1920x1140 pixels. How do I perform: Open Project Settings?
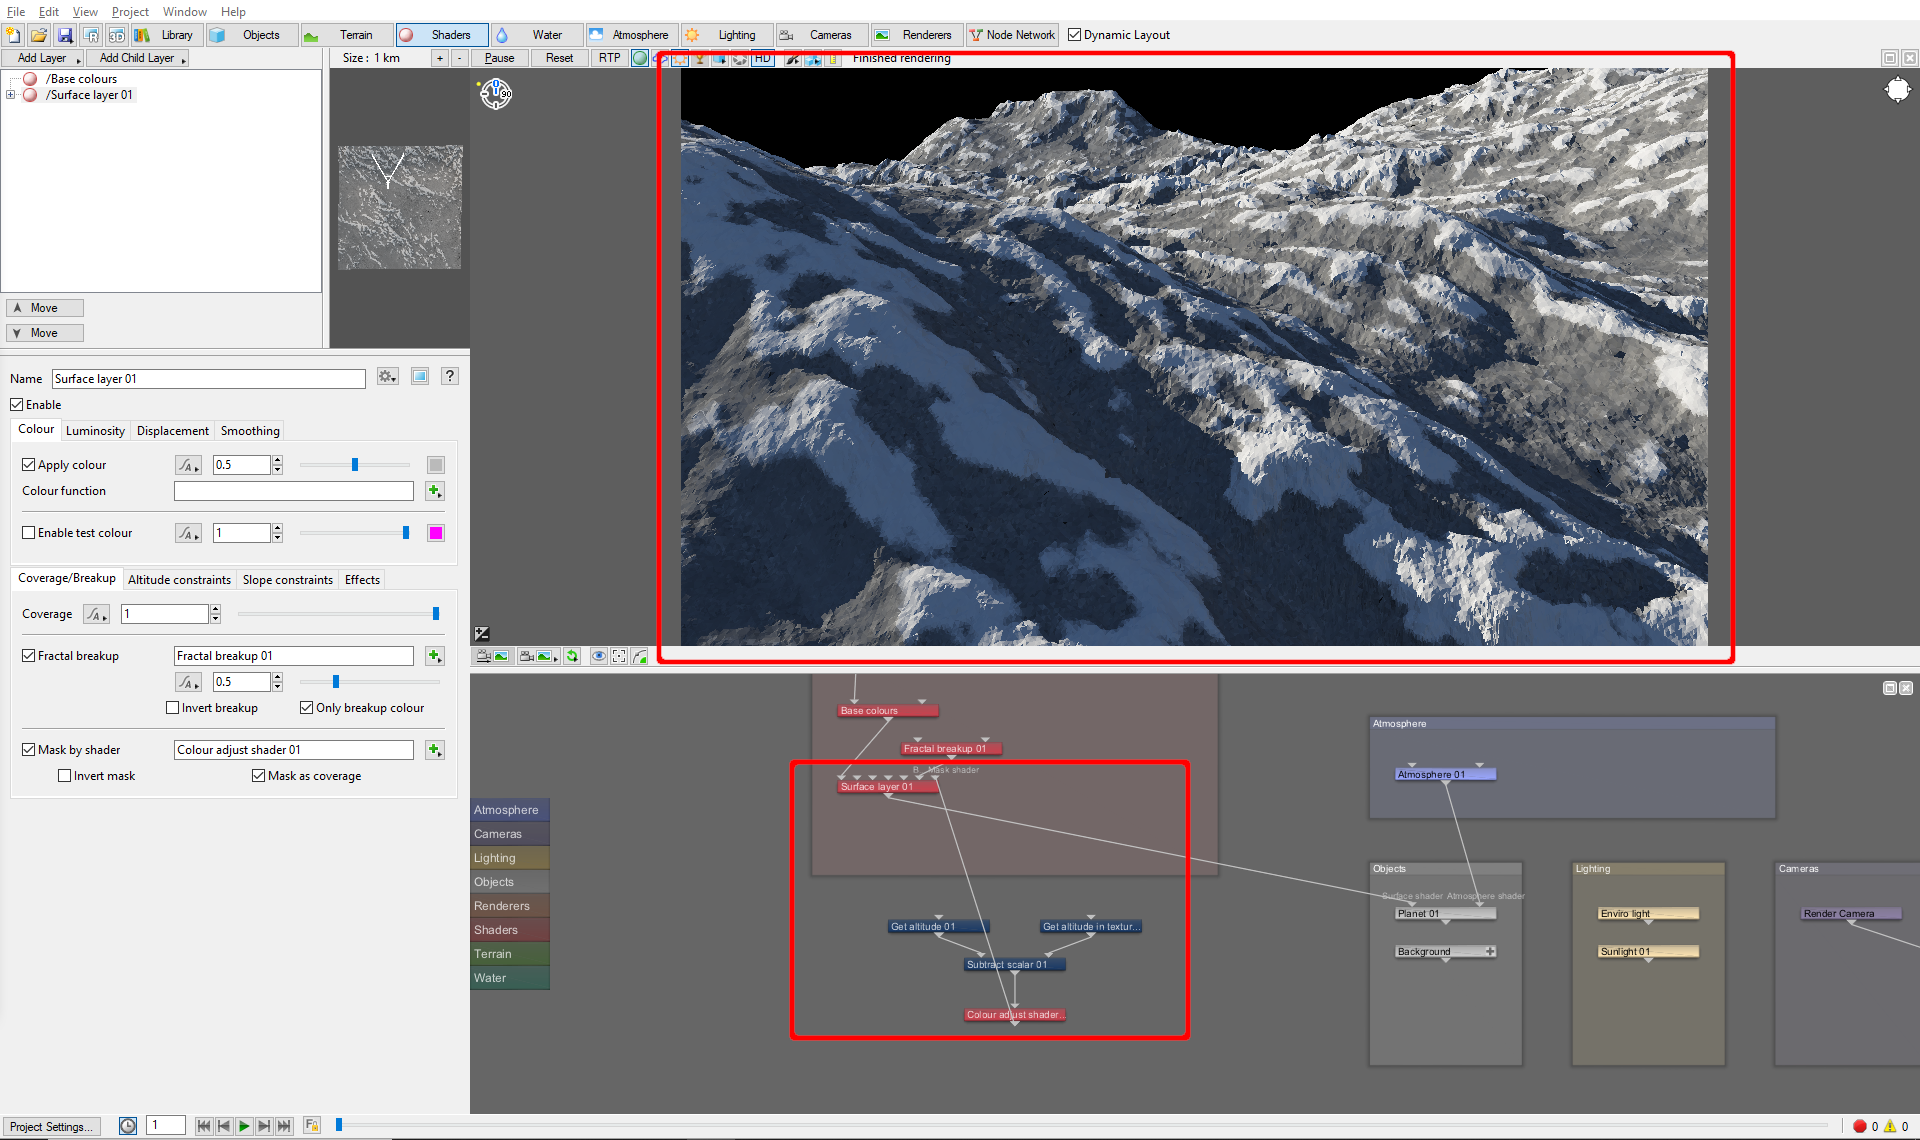click(52, 1127)
